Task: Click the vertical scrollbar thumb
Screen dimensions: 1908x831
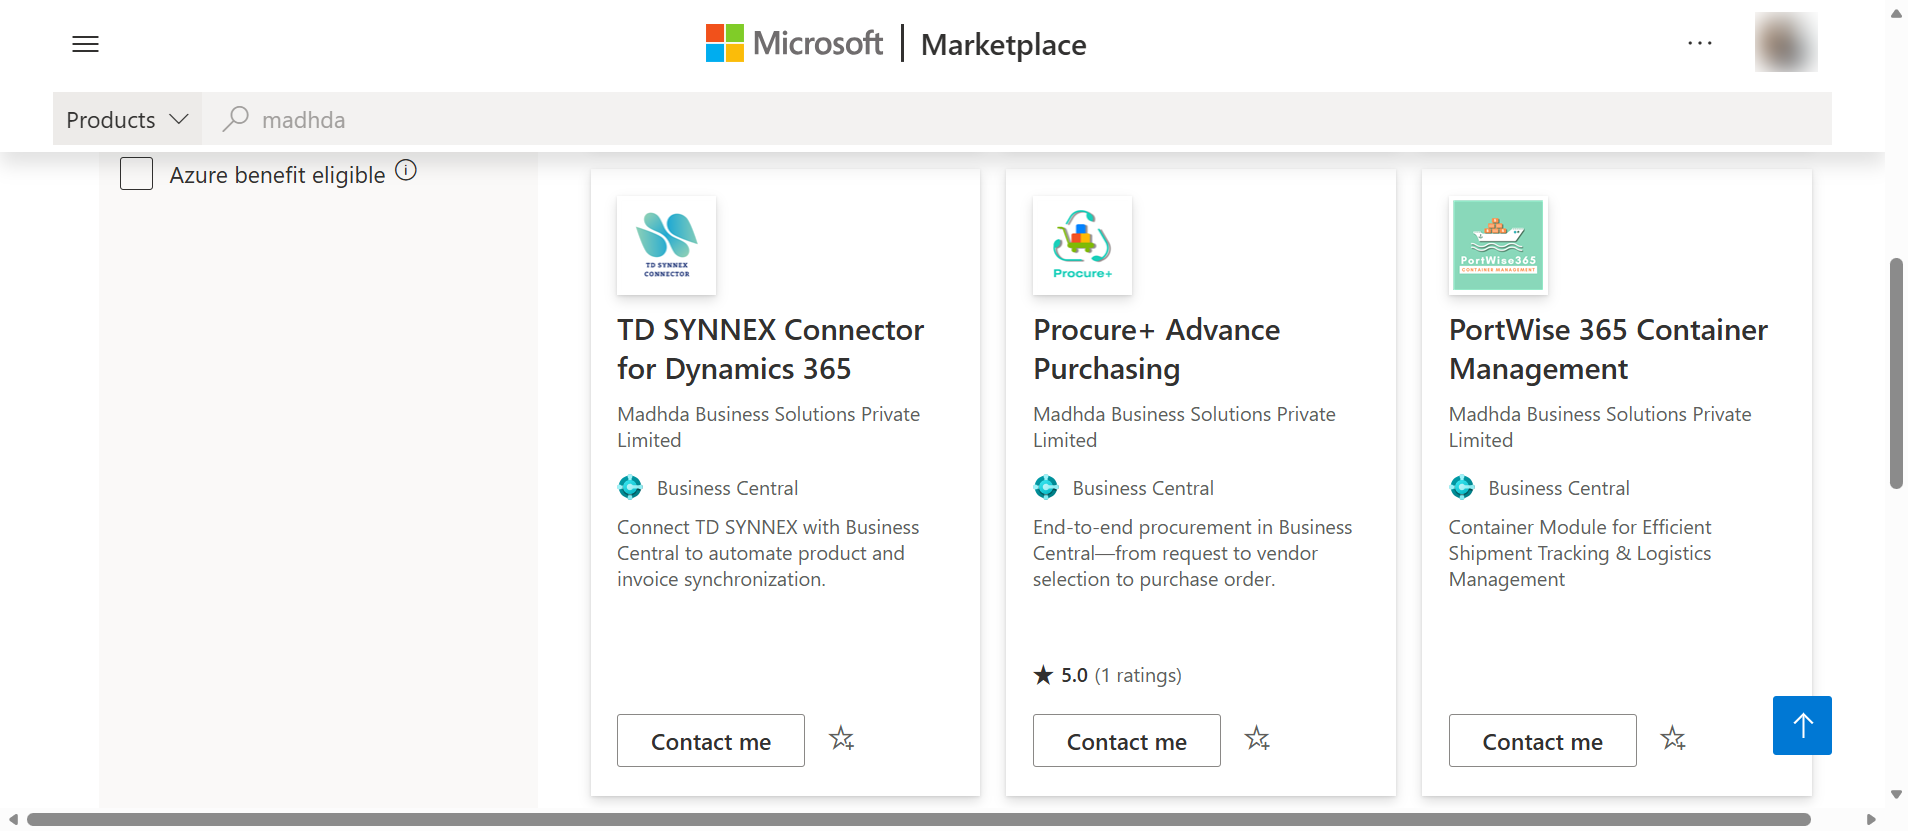Action: point(1896,373)
